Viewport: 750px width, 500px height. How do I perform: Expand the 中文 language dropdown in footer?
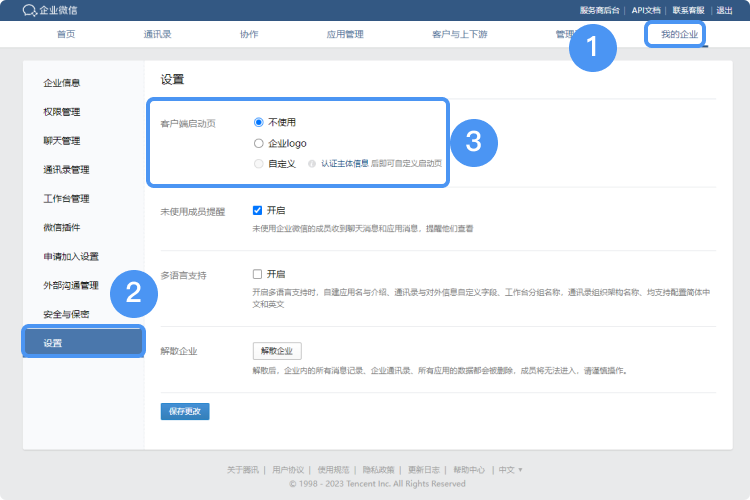(511, 469)
